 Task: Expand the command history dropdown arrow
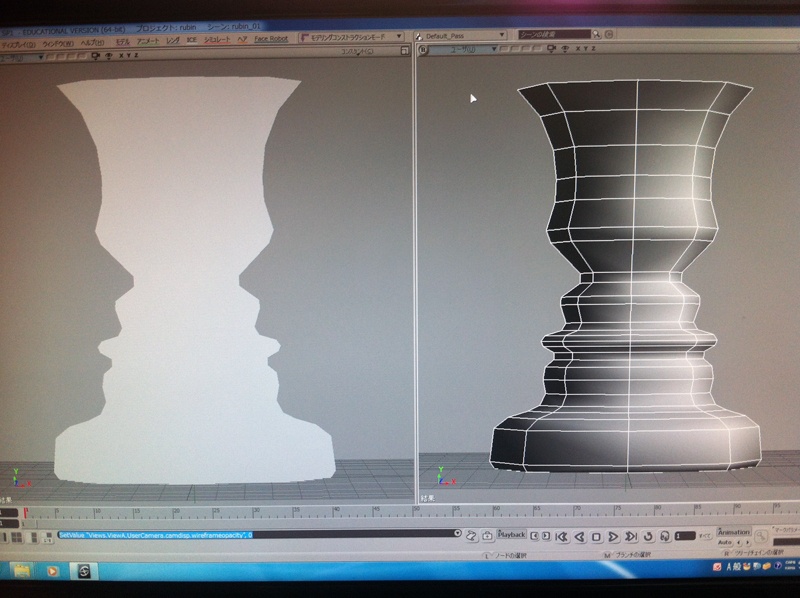coord(457,535)
